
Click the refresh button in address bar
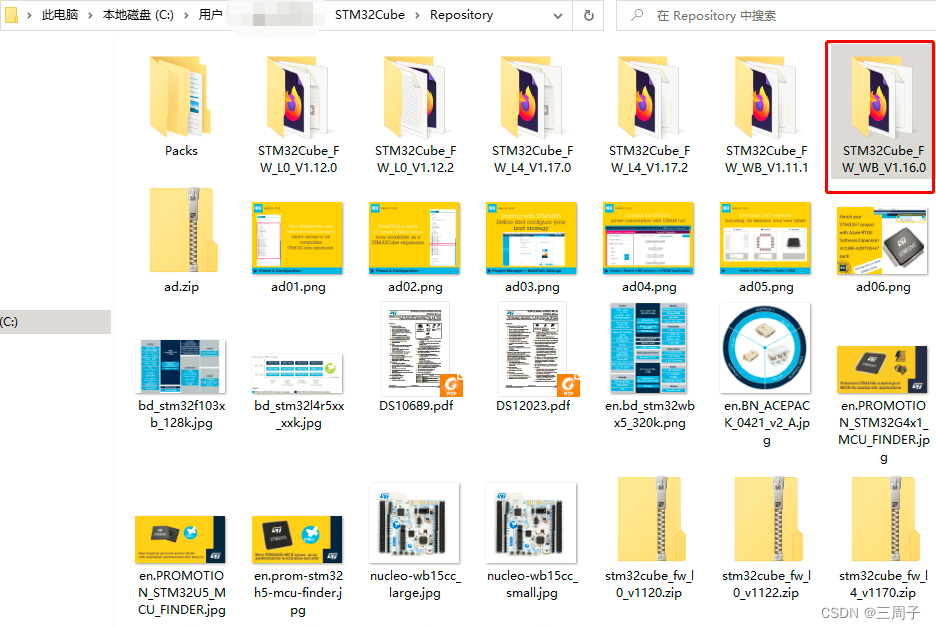click(589, 16)
